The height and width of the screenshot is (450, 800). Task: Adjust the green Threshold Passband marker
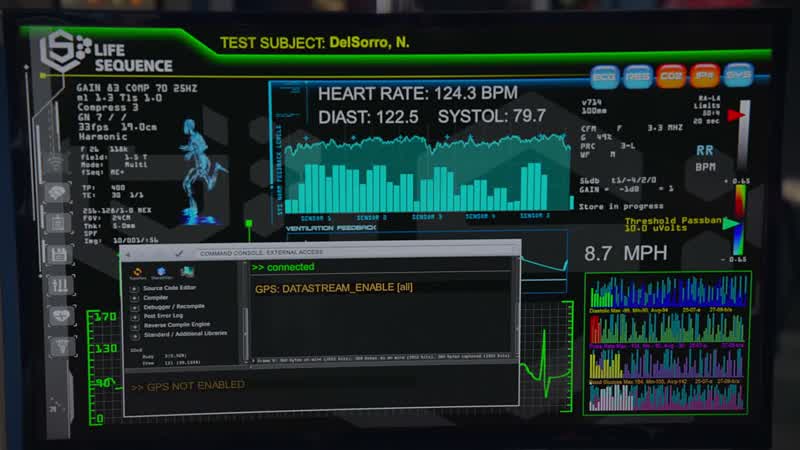point(732,223)
